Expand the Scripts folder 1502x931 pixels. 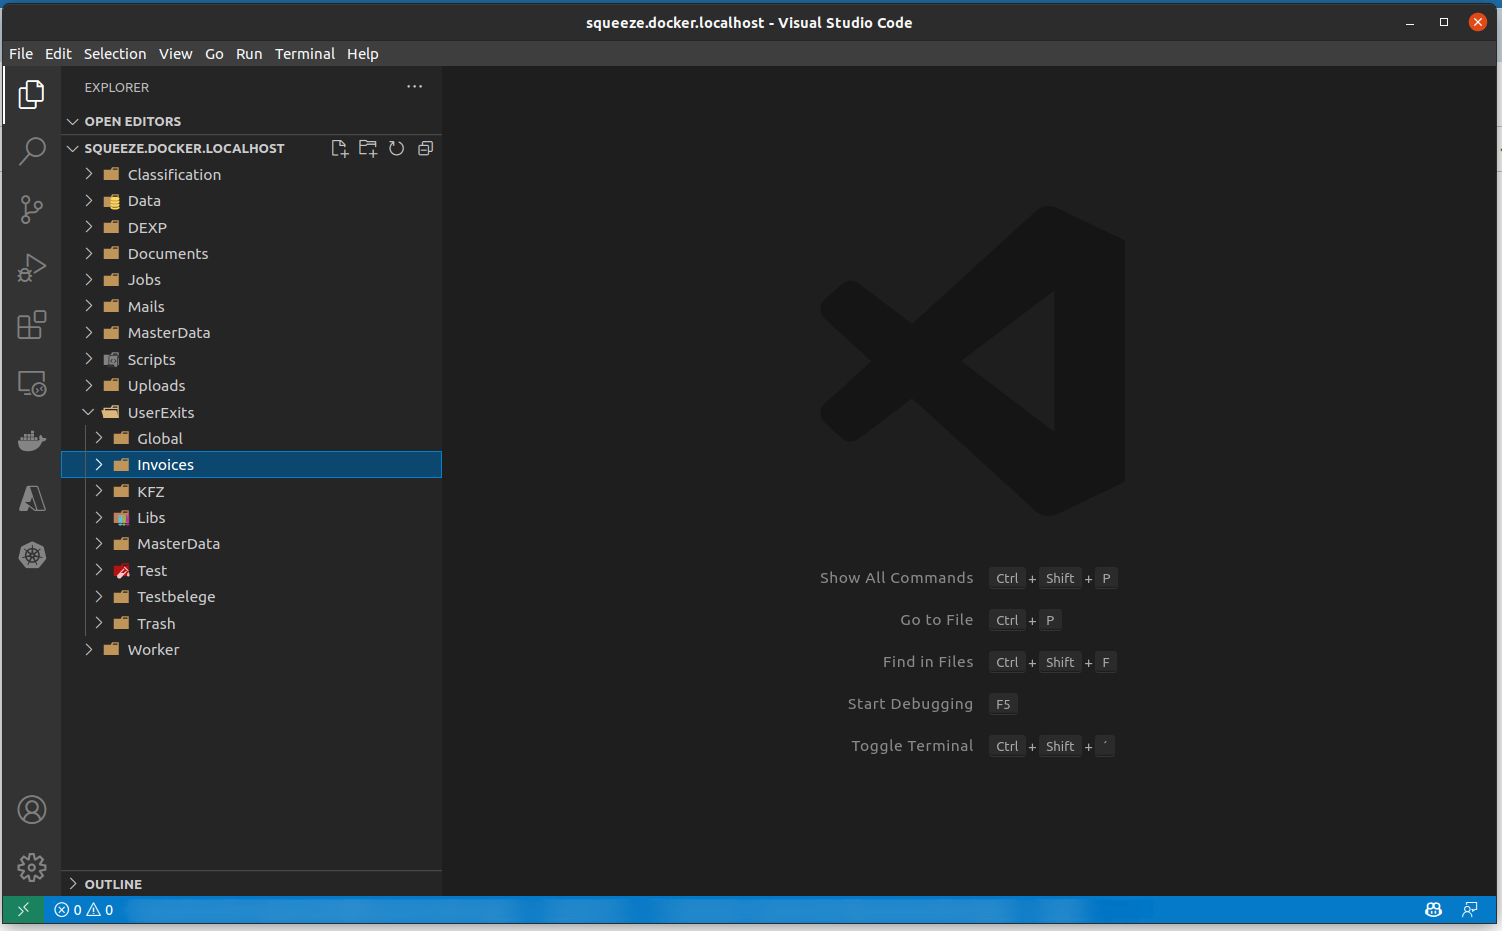252,359
